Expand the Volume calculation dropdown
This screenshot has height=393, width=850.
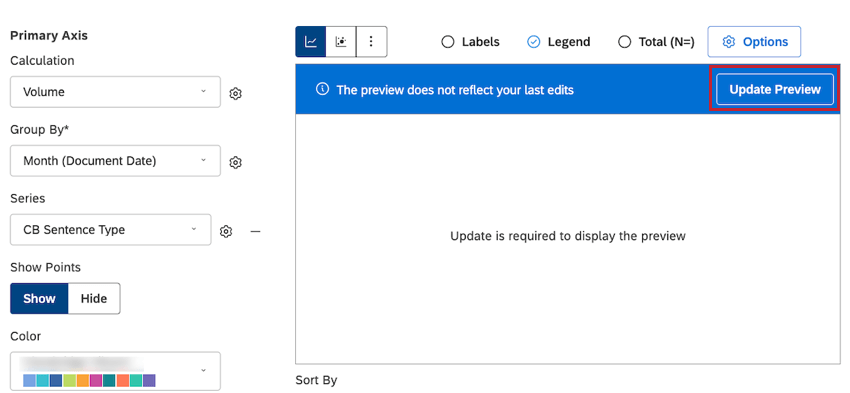click(x=115, y=92)
